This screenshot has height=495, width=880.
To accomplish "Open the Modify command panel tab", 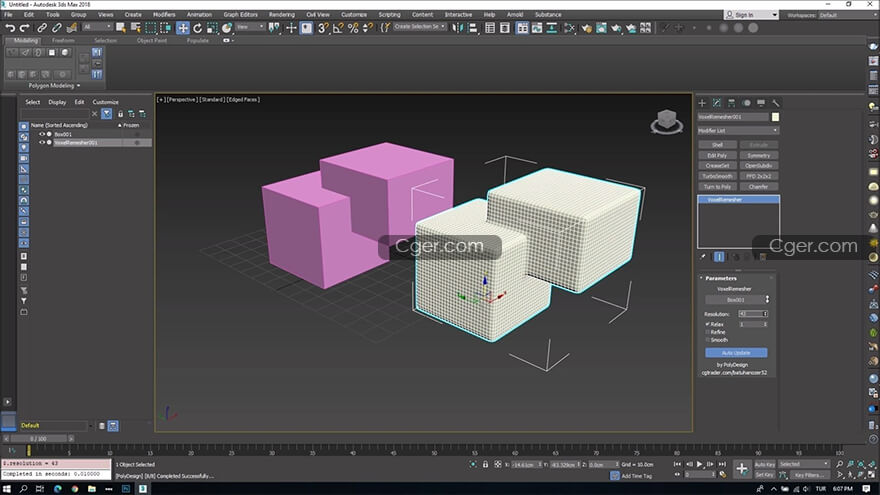I will (717, 103).
